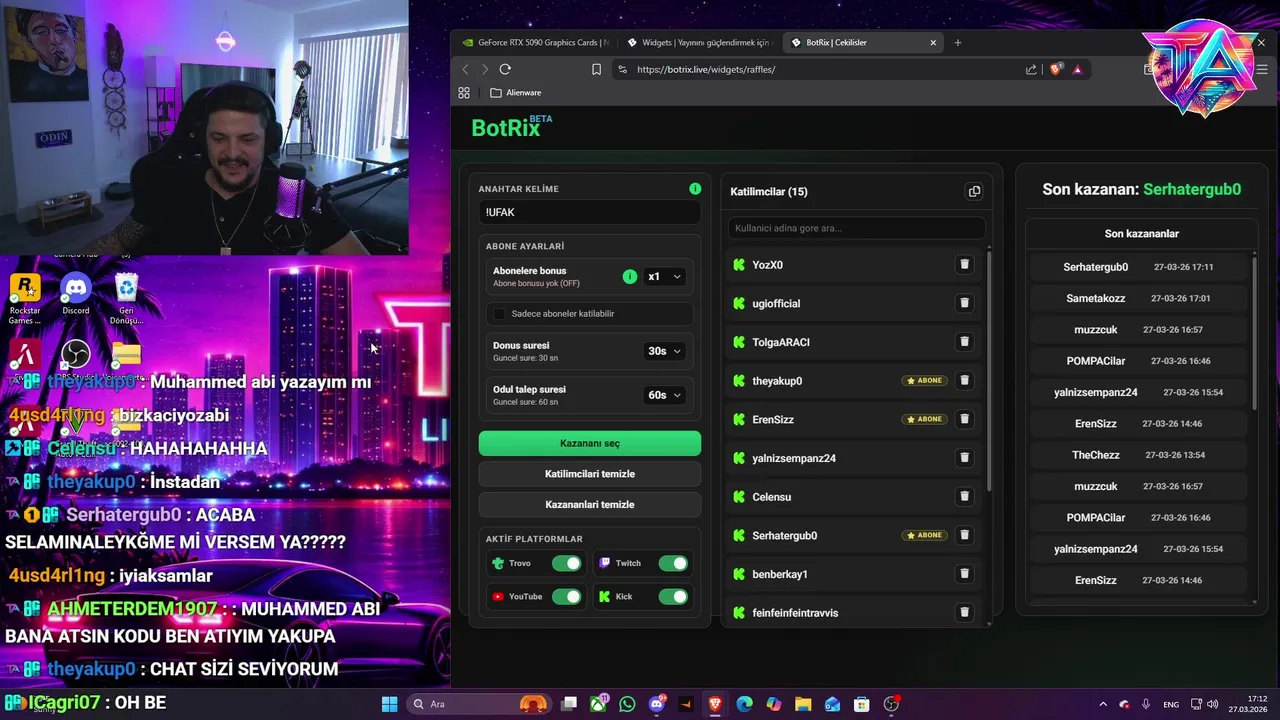Image resolution: width=1280 pixels, height=720 pixels.
Task: Remove feinfeinfeintravvis from the list
Action: (x=964, y=613)
